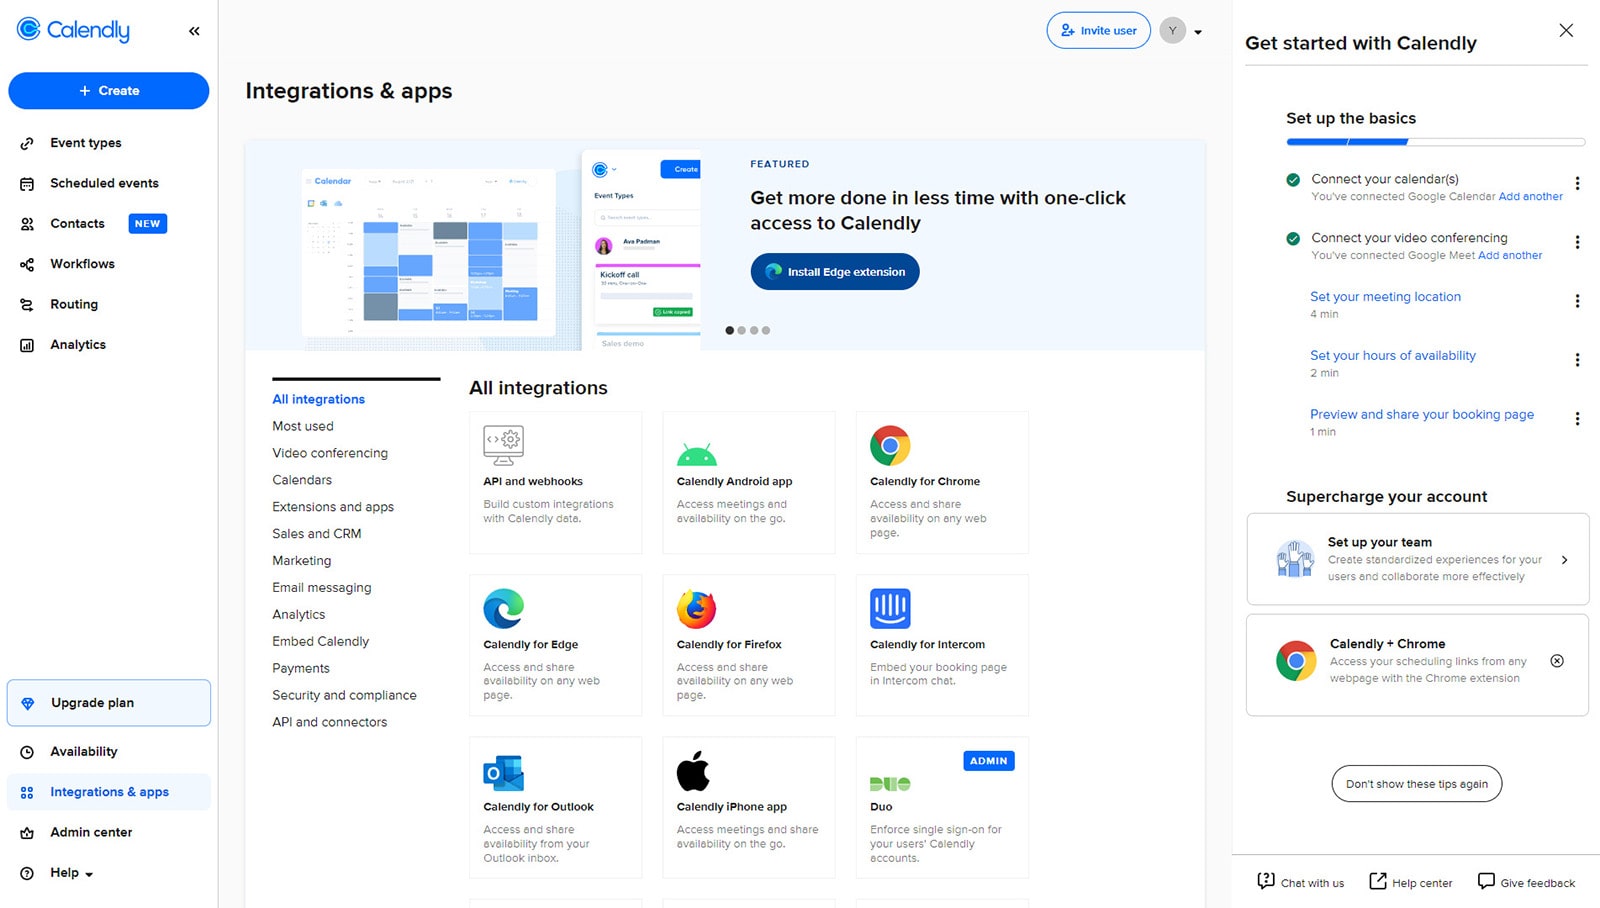Open options menu for Set your meeting location
Image resolution: width=1600 pixels, height=908 pixels.
tap(1577, 302)
